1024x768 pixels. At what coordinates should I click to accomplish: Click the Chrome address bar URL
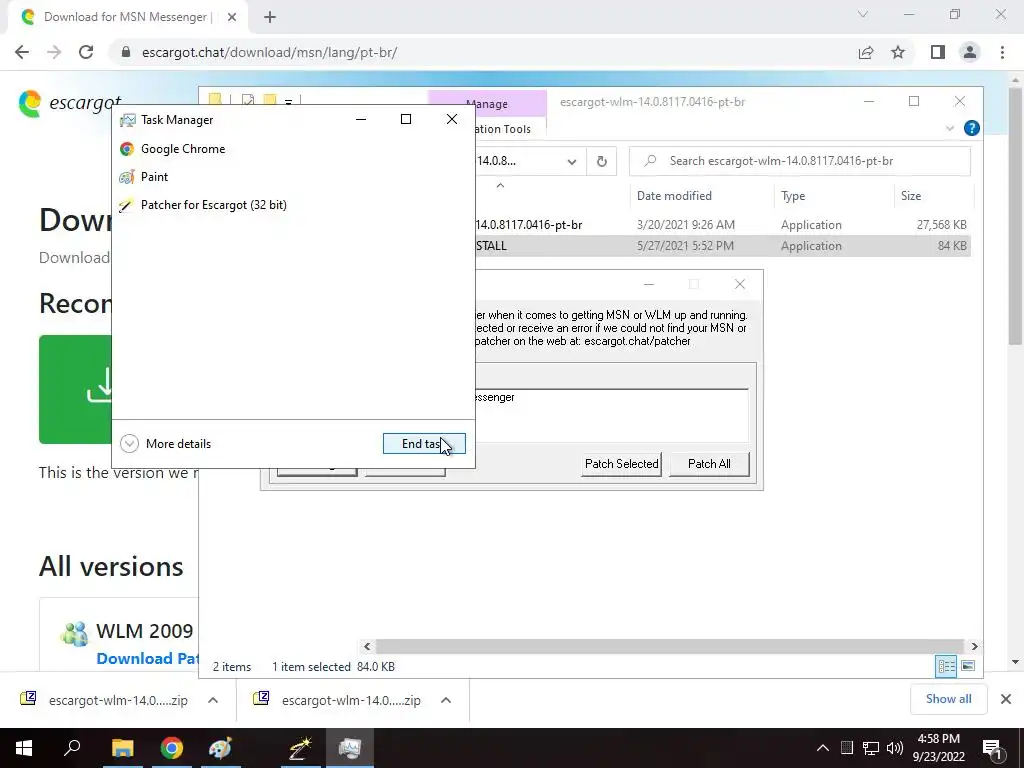[269, 52]
